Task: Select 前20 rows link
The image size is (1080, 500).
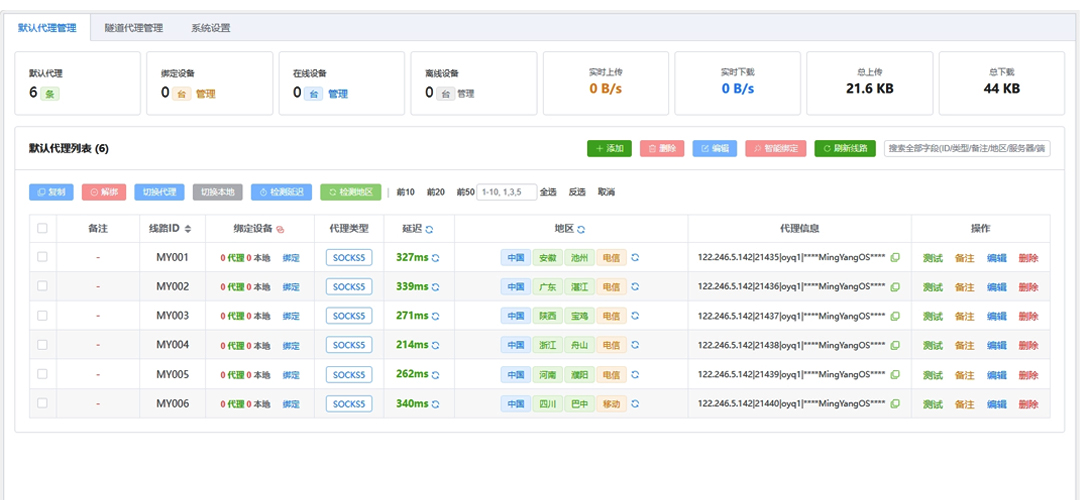Action: 436,192
